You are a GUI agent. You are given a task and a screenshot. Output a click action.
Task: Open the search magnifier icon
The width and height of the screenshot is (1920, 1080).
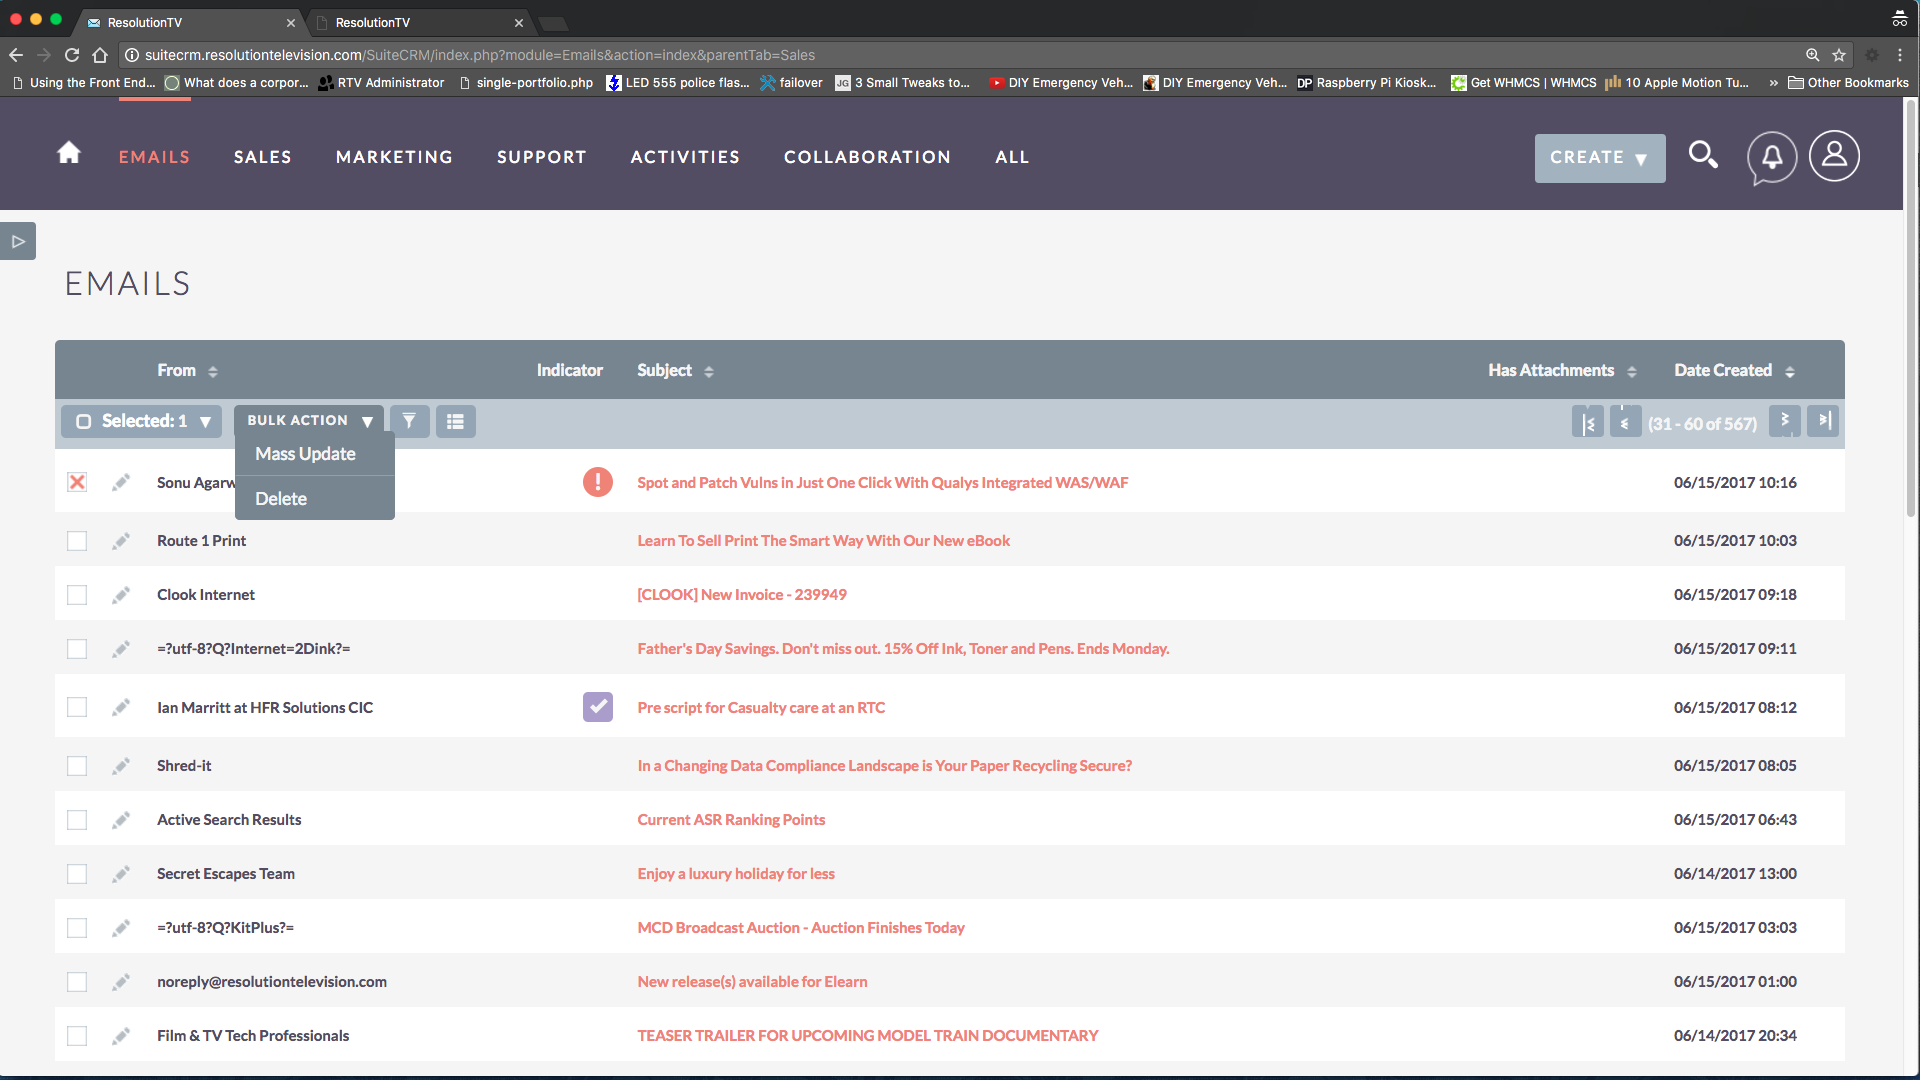coord(1703,155)
